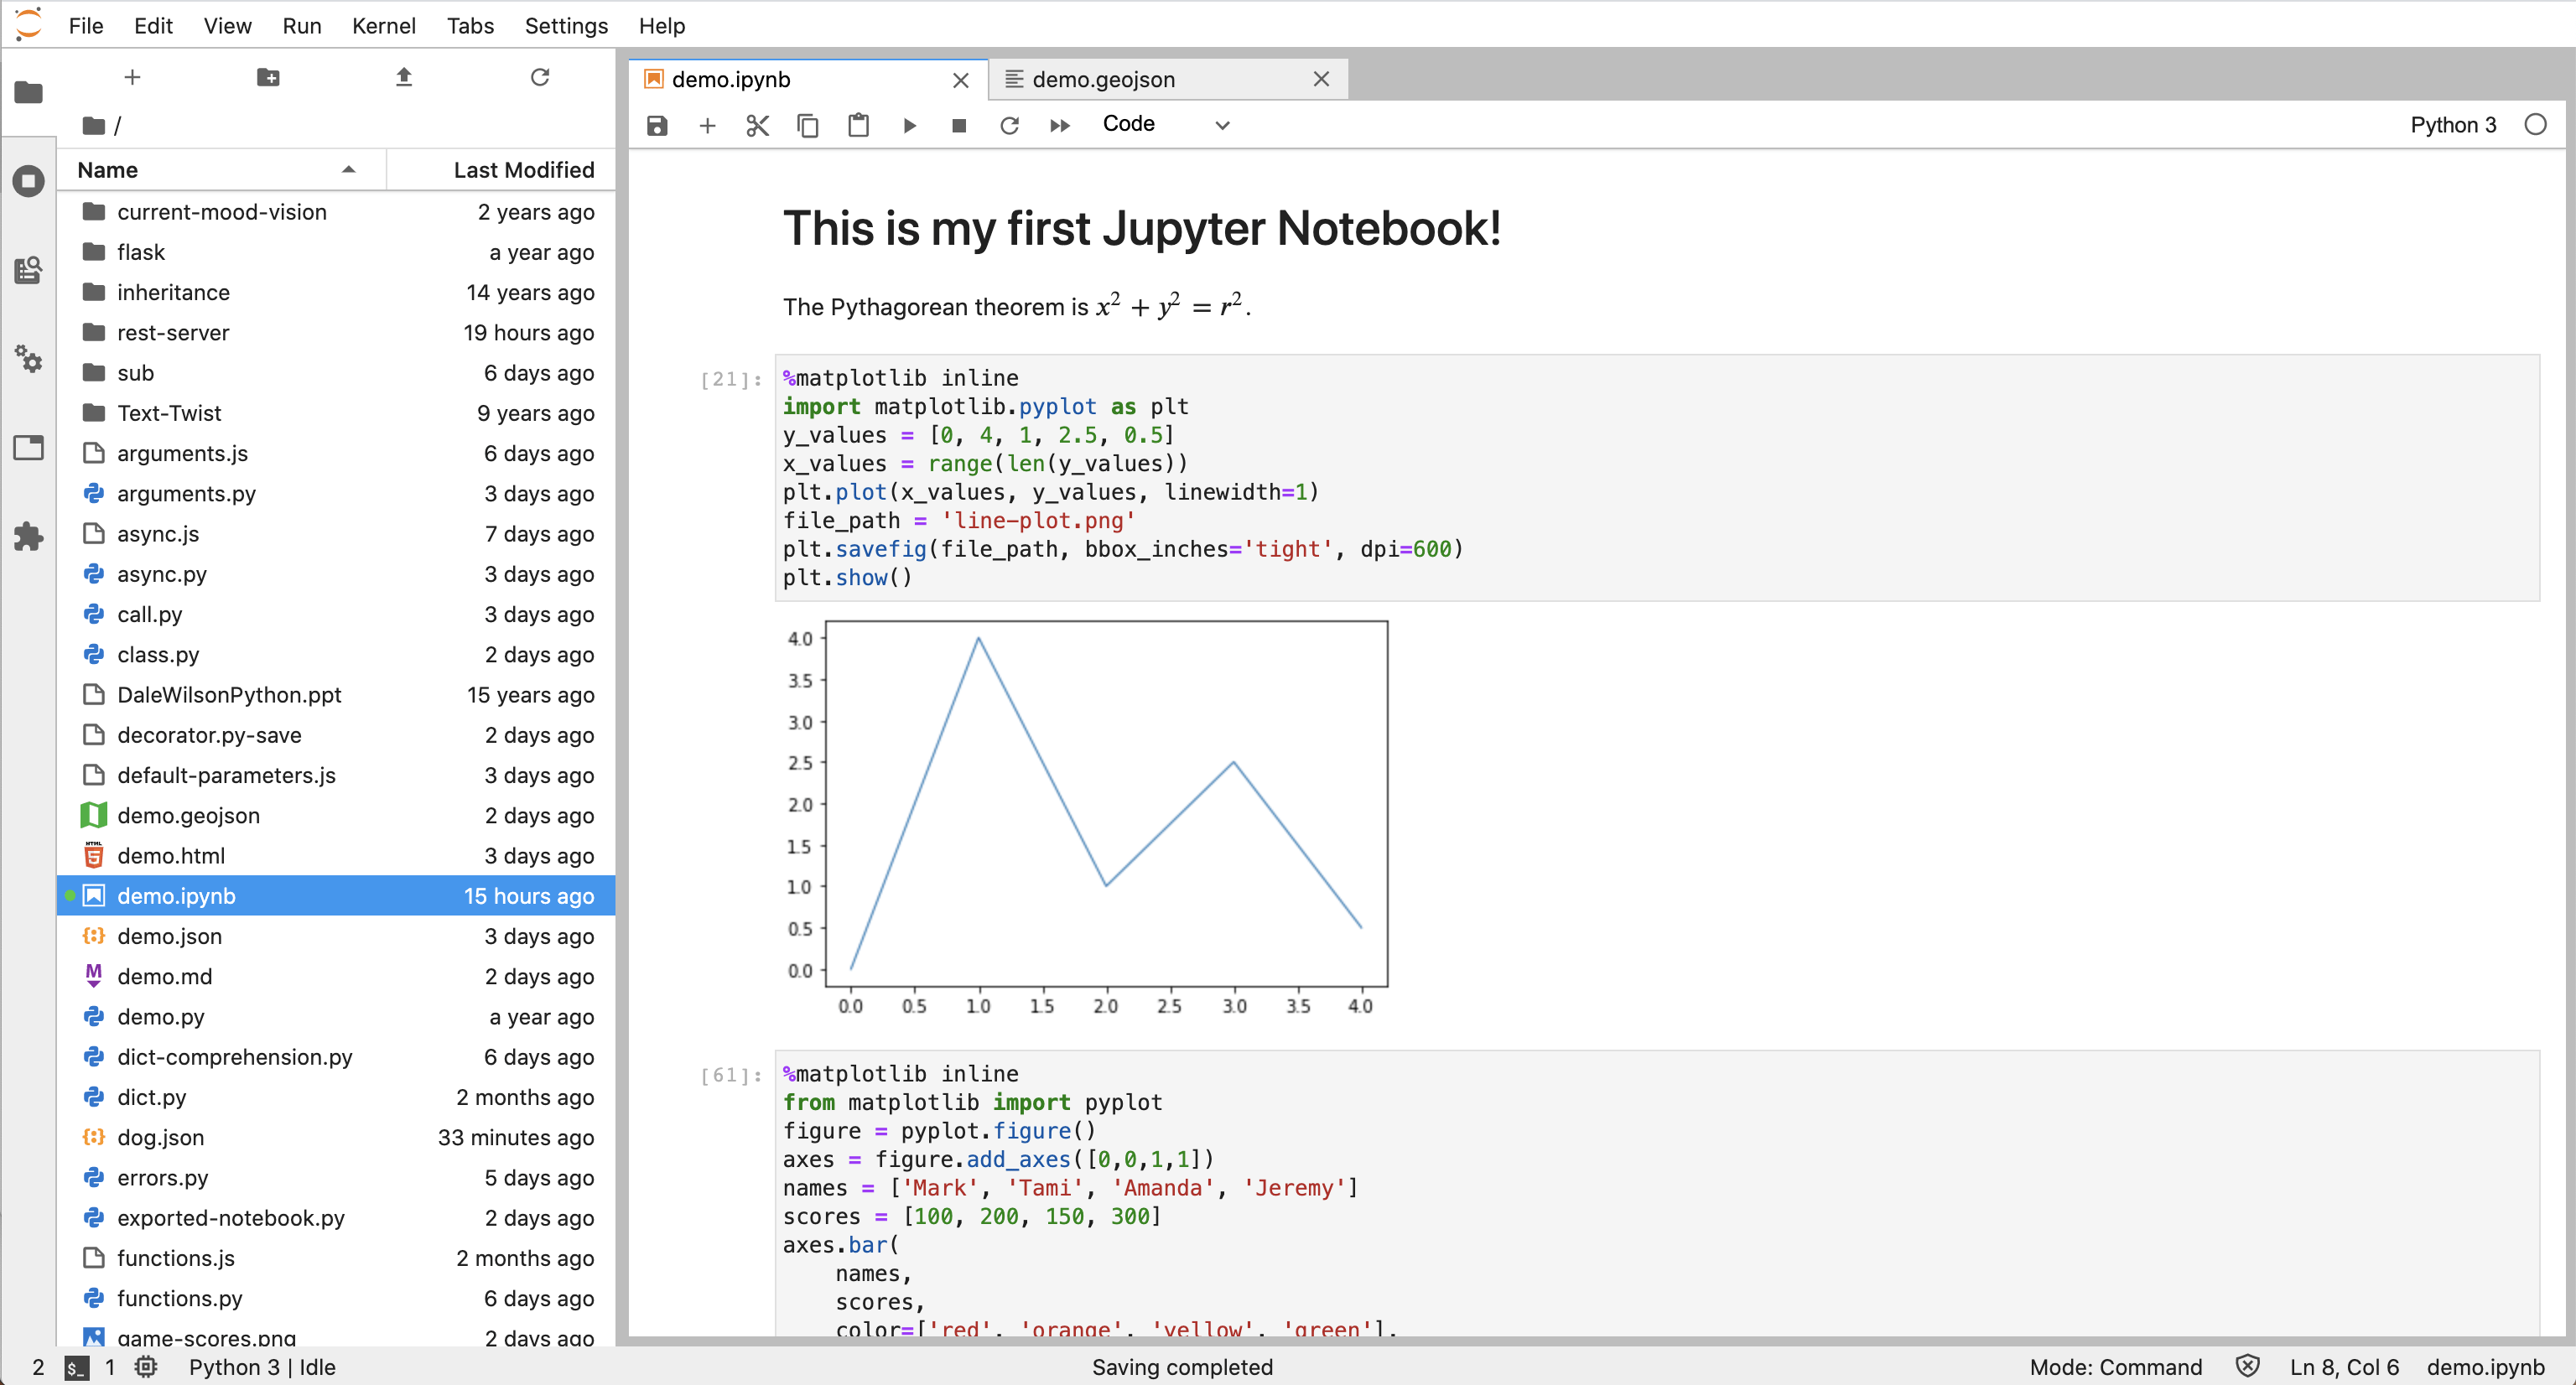Image resolution: width=2576 pixels, height=1385 pixels.
Task: Upload files to the file browser
Action: click(404, 77)
